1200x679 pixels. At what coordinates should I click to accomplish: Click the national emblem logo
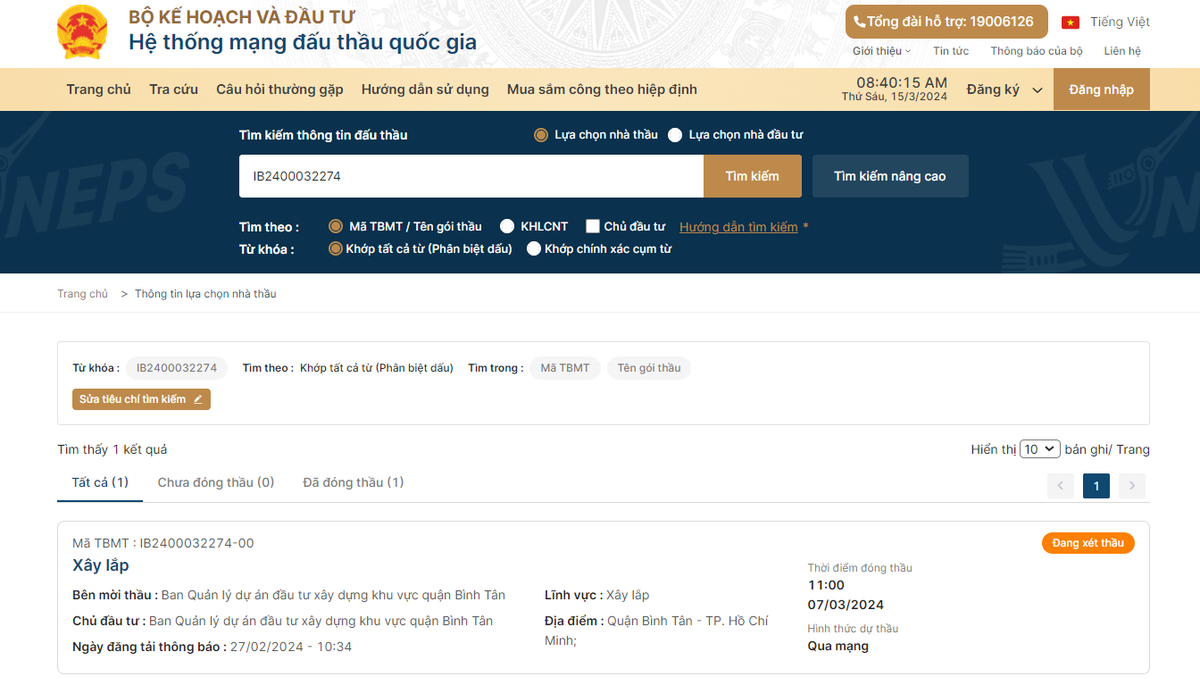(83, 32)
